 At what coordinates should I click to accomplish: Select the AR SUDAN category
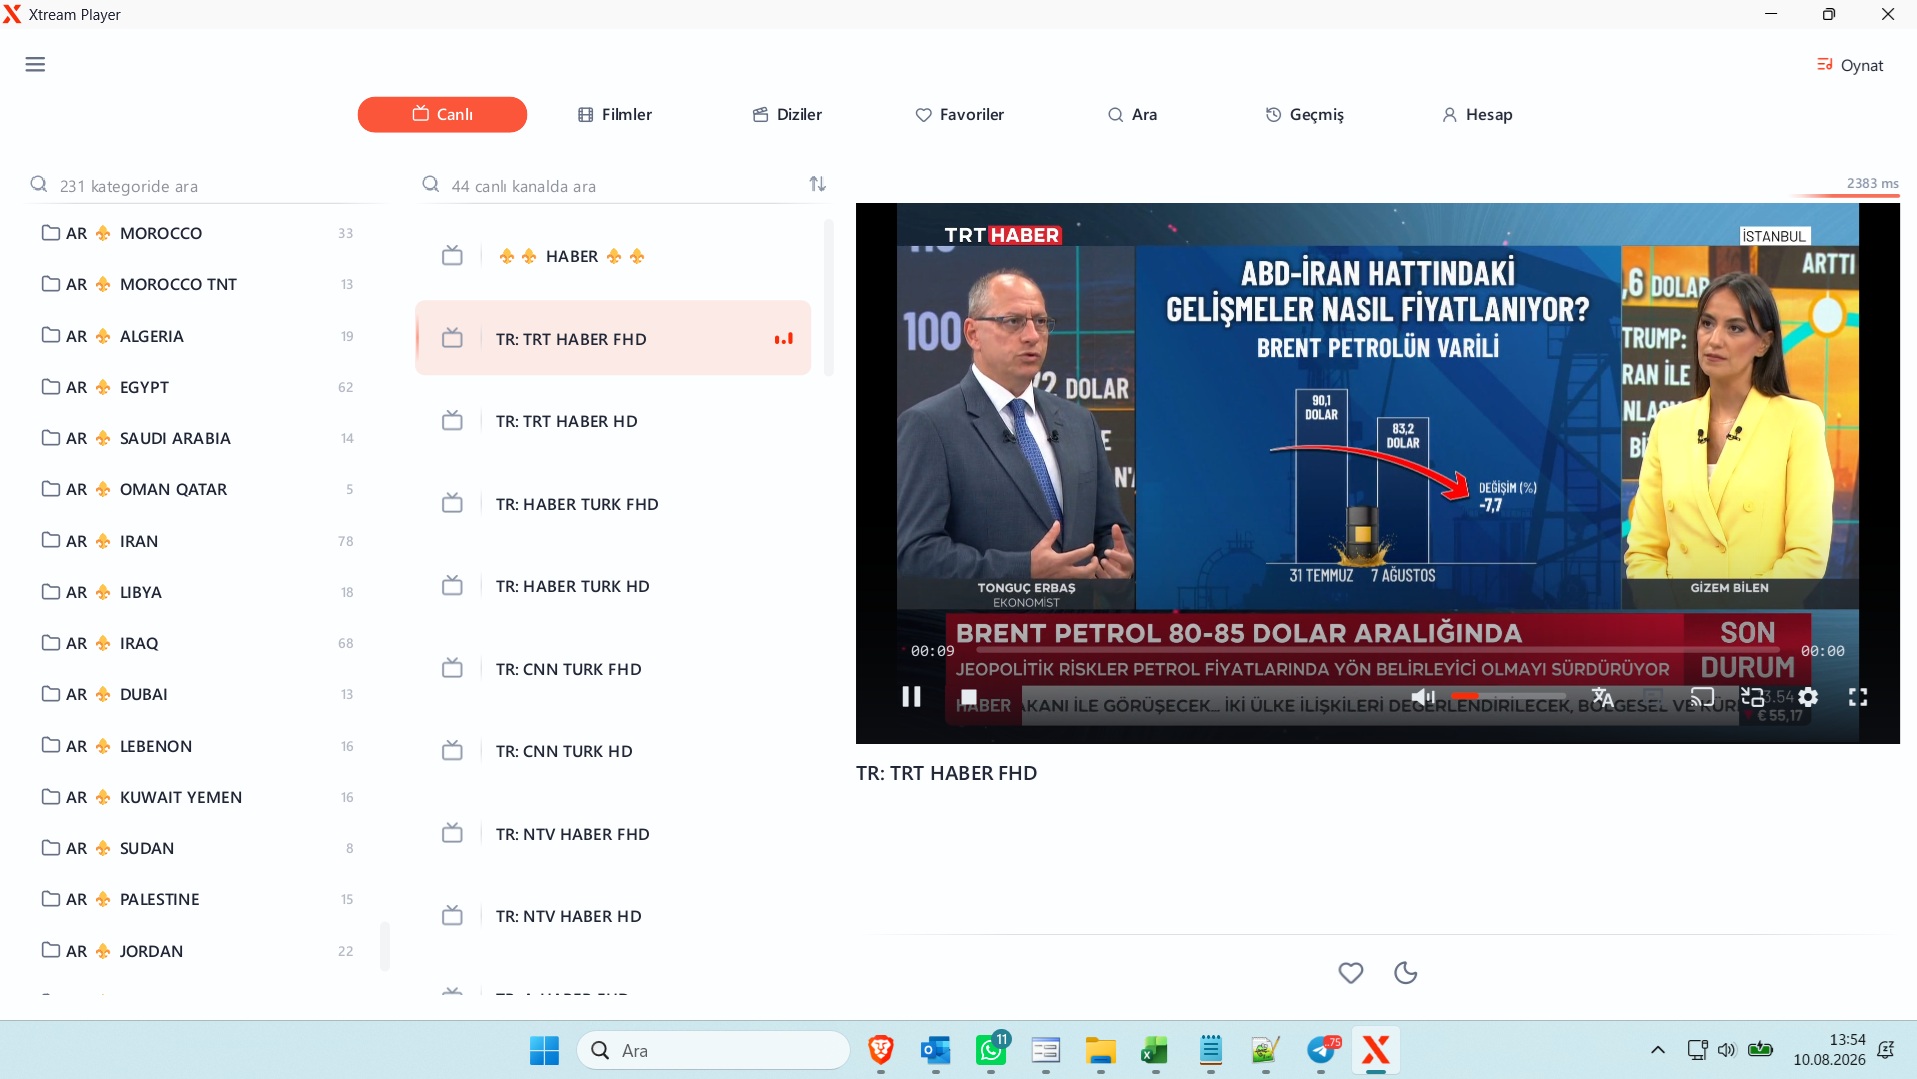click(x=198, y=848)
